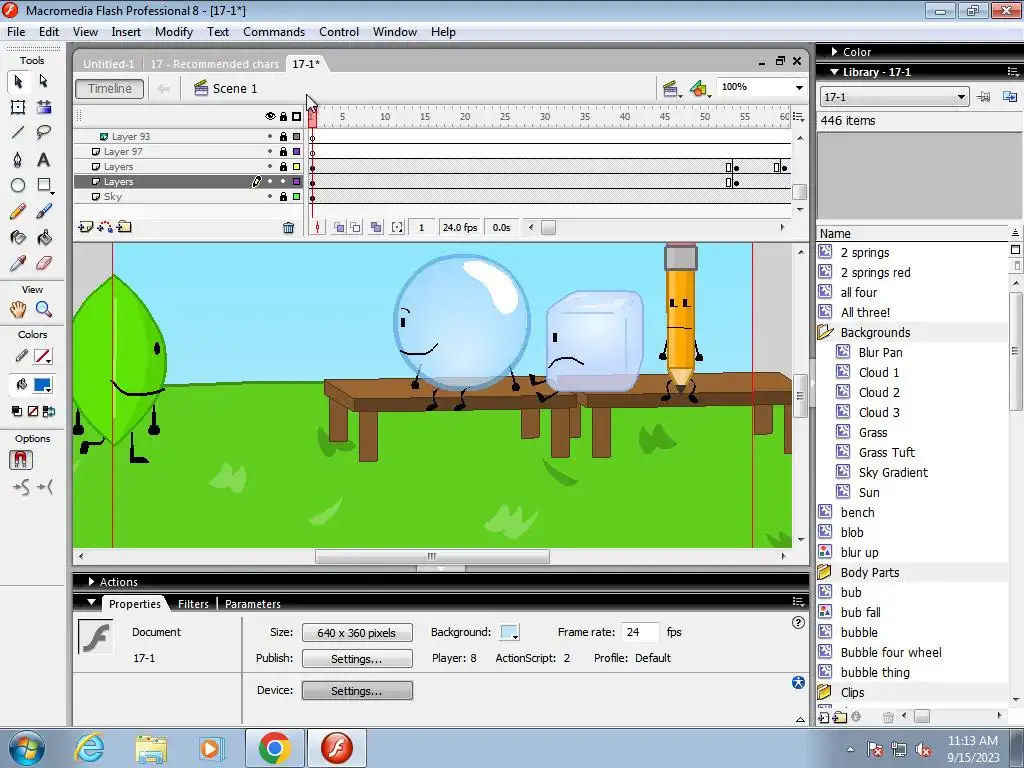Click the Add Motion Guide icon

point(104,227)
